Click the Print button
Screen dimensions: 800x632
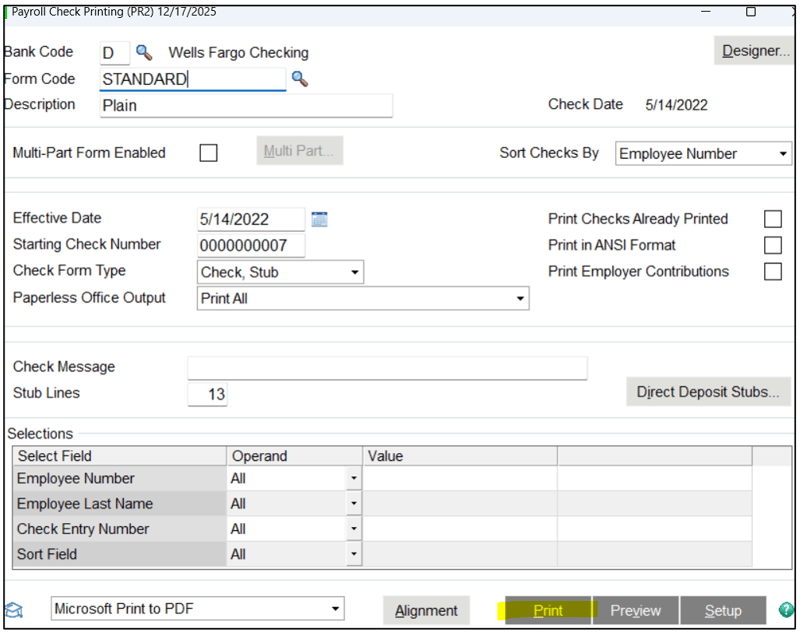pos(548,610)
